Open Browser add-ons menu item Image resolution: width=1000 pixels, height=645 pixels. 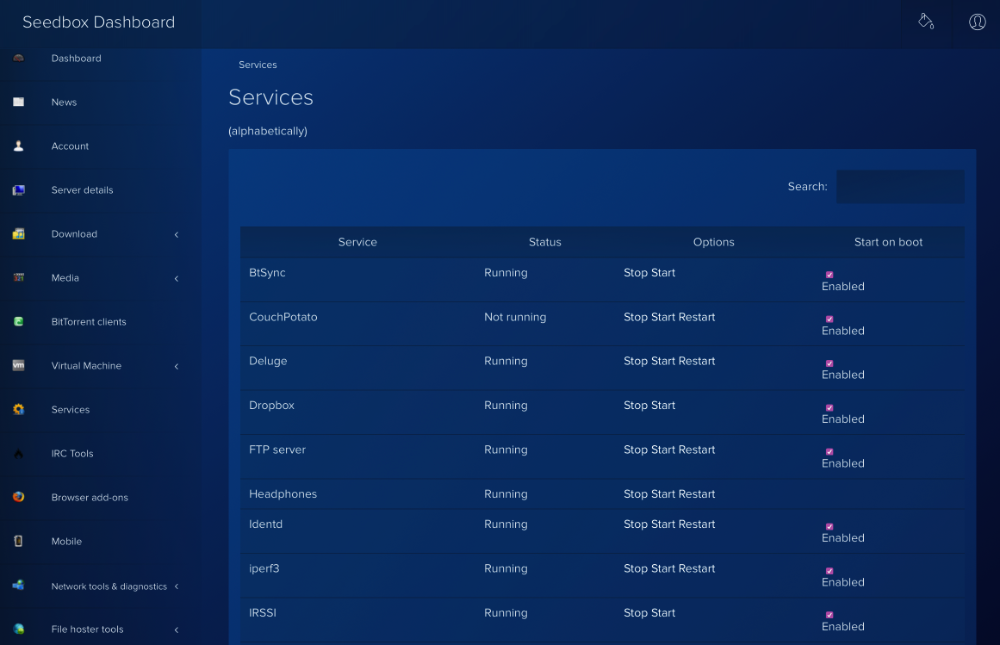pyautogui.click(x=89, y=498)
